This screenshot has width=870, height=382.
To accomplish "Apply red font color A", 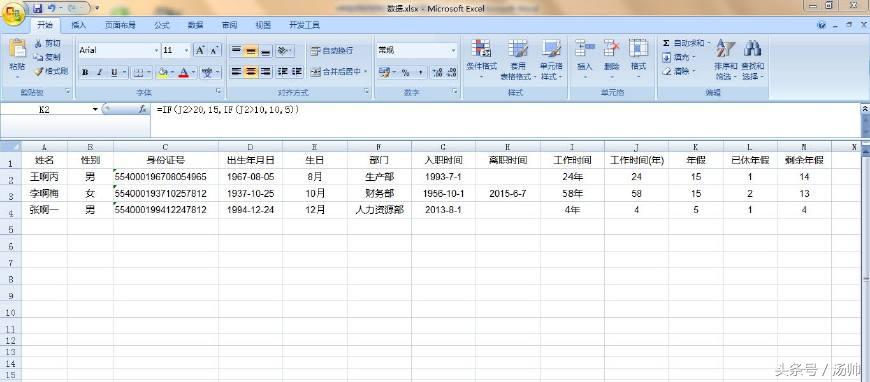I will pos(184,72).
